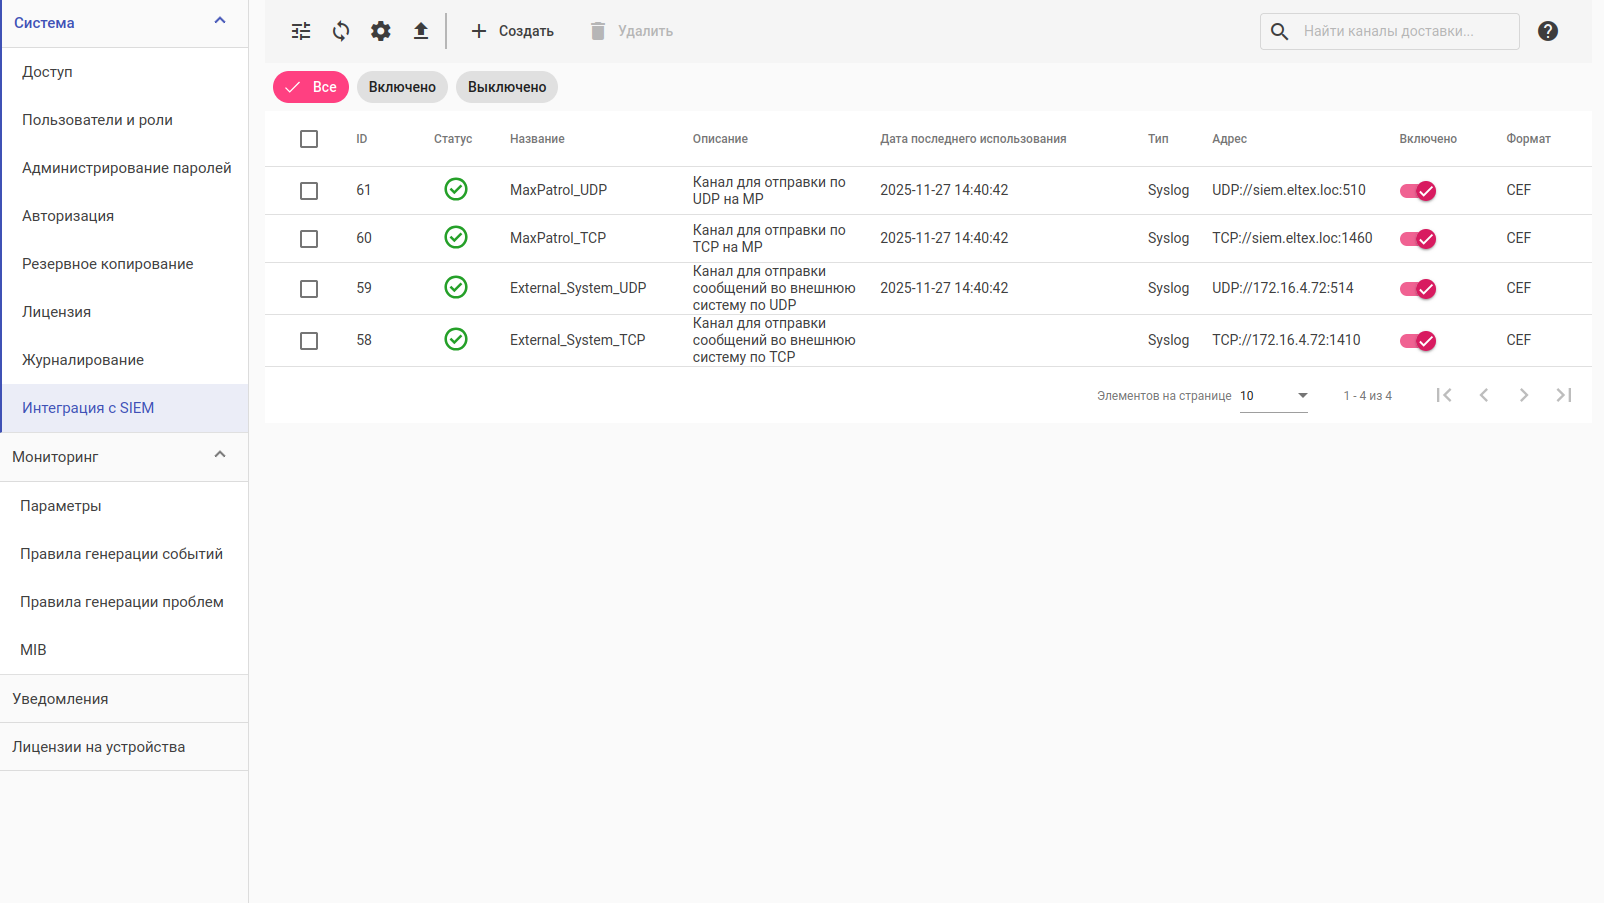Turn off the External_System_UDP toggle
The height and width of the screenshot is (903, 1604).
pyautogui.click(x=1418, y=289)
